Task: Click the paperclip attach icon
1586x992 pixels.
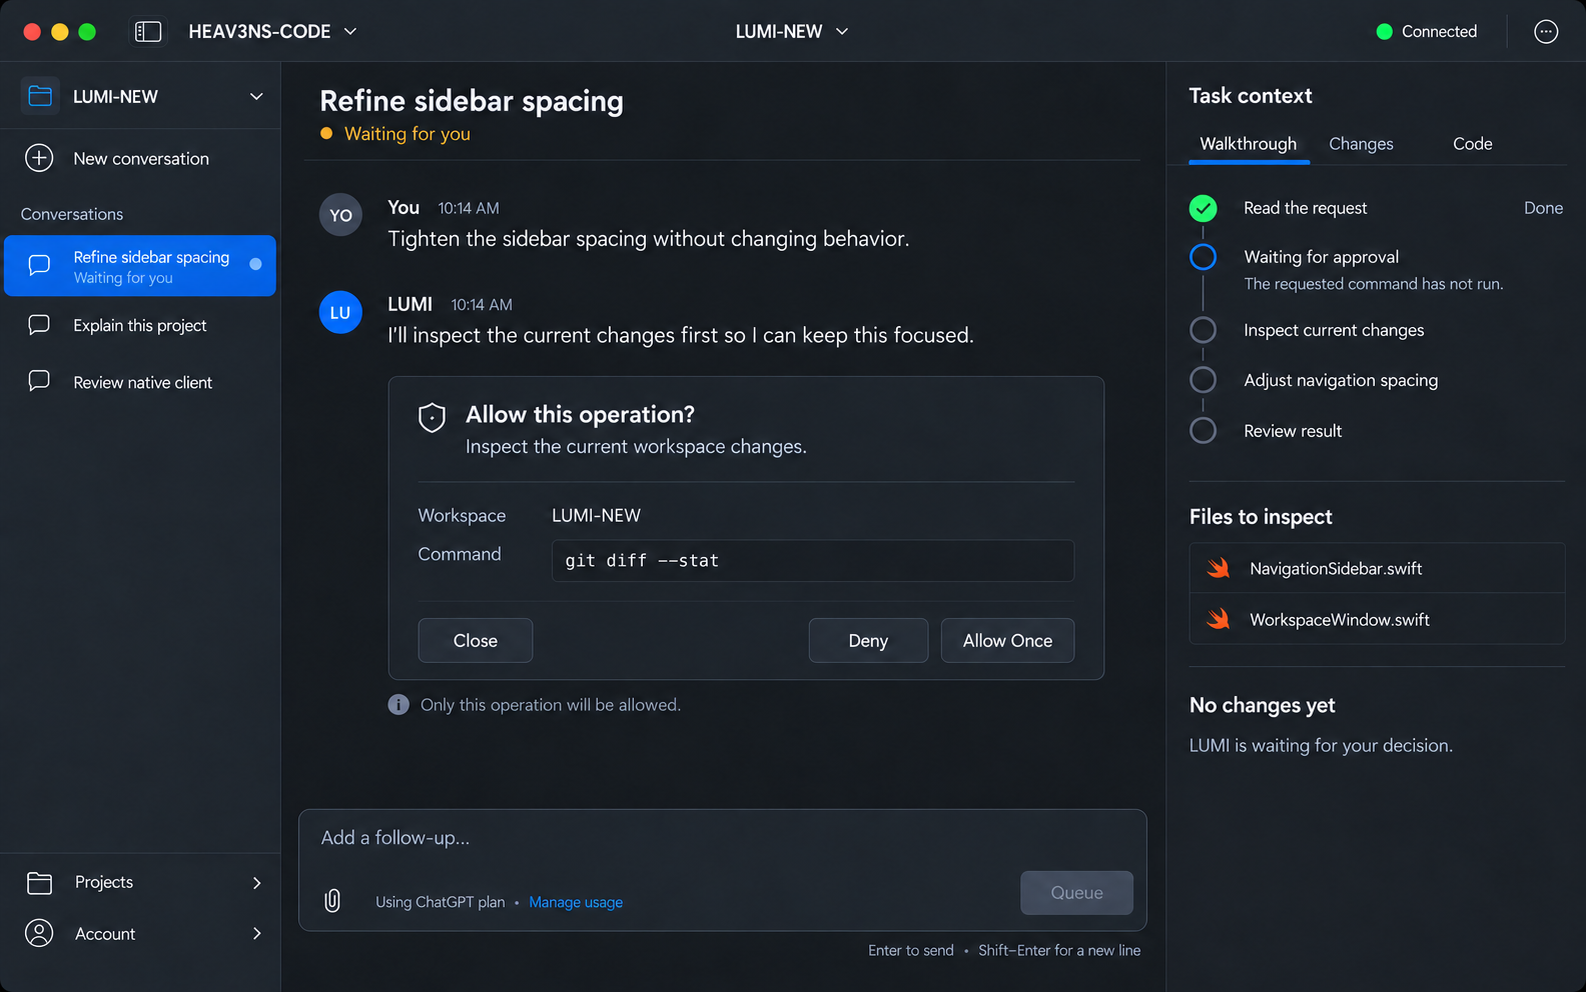Action: coord(333,901)
